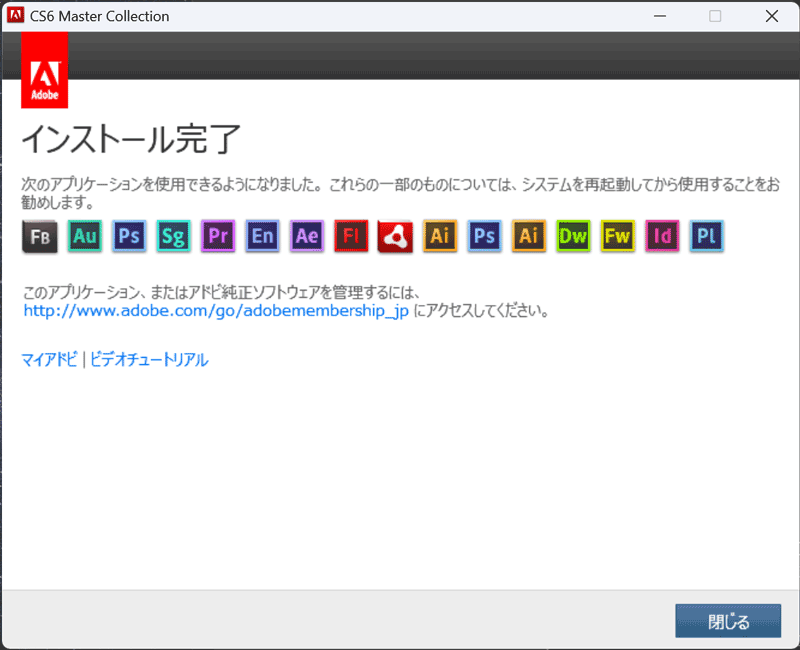Click the Encore (En) icon
The image size is (800, 650).
pos(262,236)
